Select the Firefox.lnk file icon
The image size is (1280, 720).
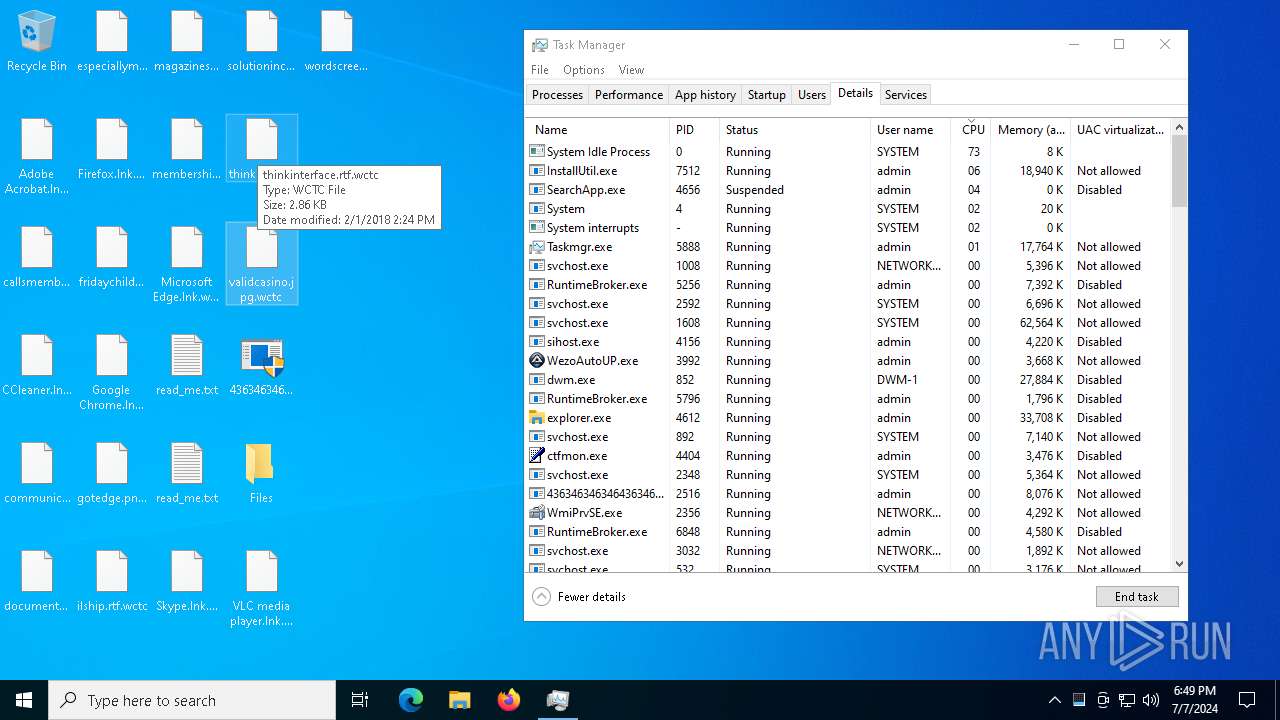pyautogui.click(x=112, y=150)
